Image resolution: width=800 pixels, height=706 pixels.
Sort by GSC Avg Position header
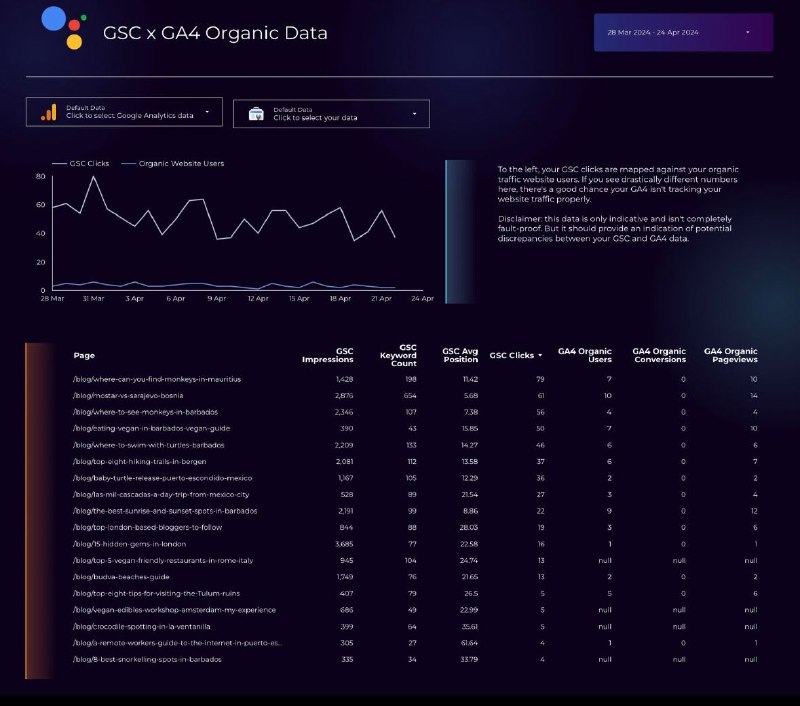460,356
